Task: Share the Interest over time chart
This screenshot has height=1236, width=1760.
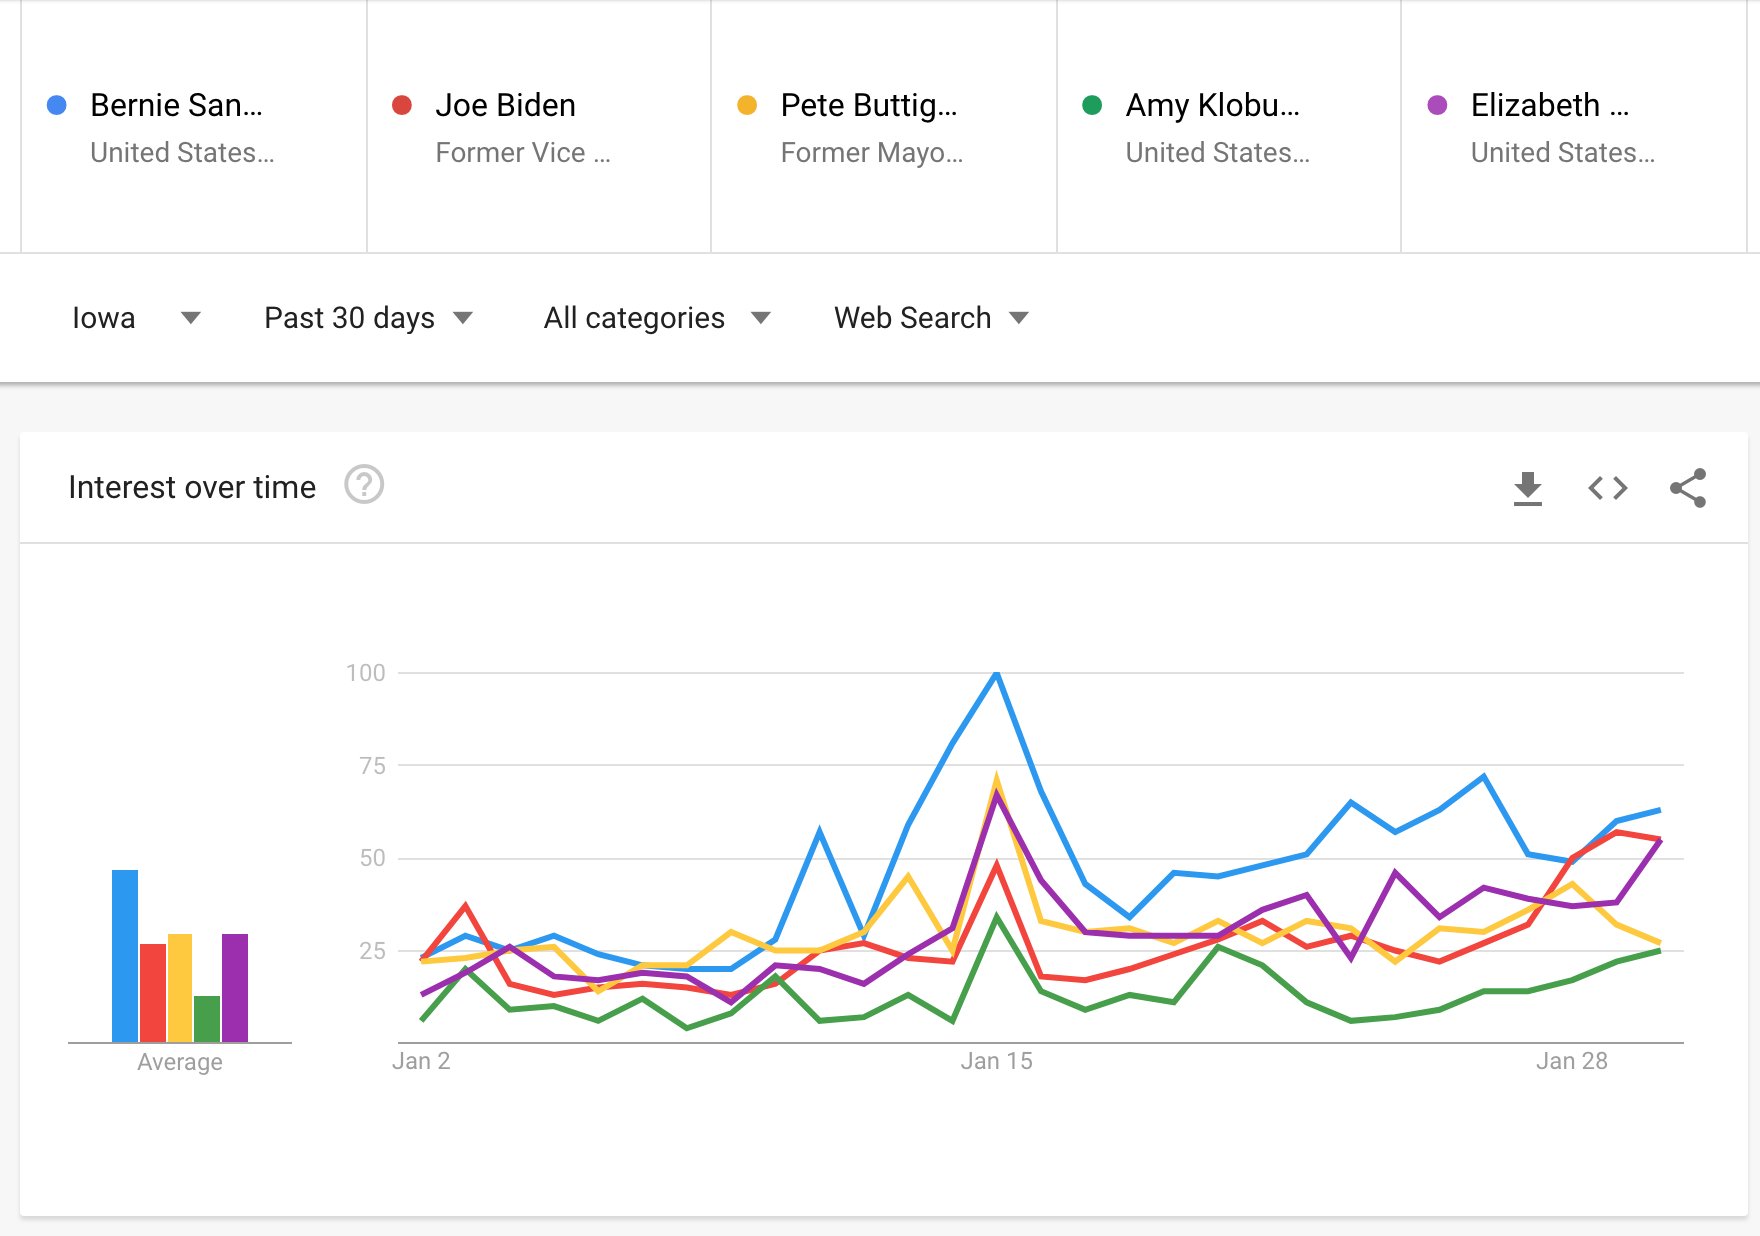Action: pyautogui.click(x=1688, y=488)
